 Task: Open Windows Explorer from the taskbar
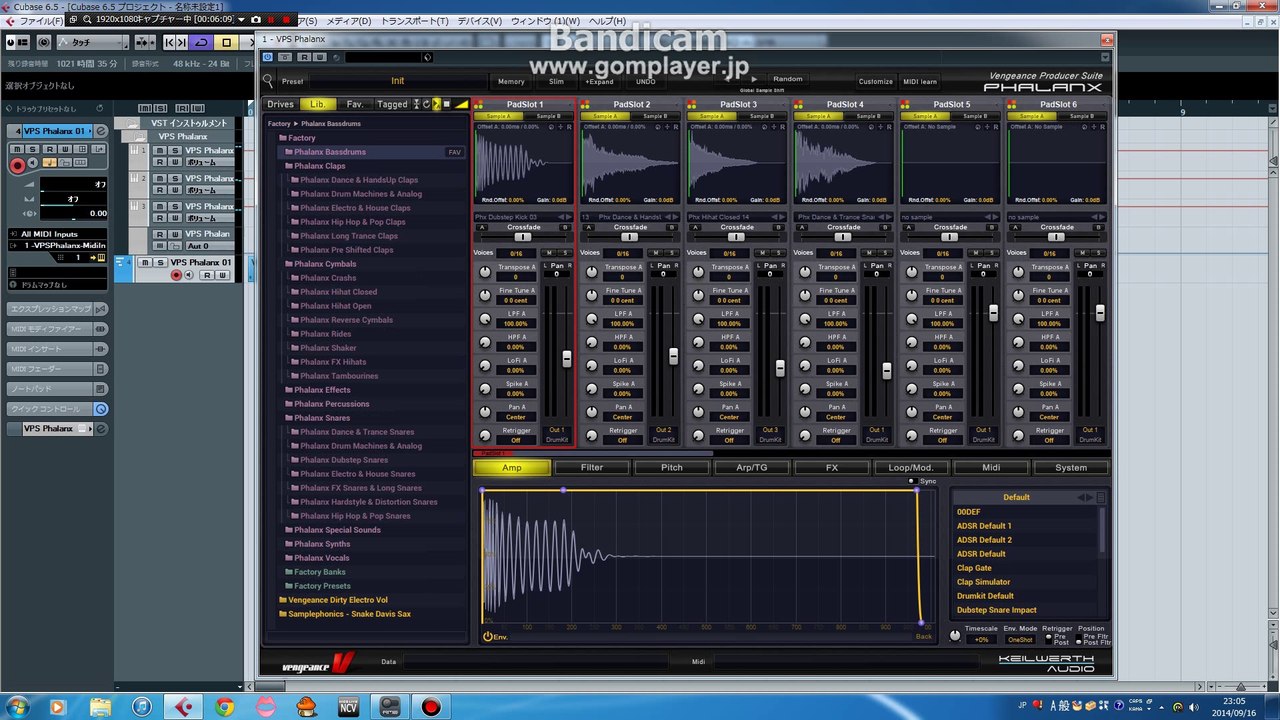coord(100,707)
